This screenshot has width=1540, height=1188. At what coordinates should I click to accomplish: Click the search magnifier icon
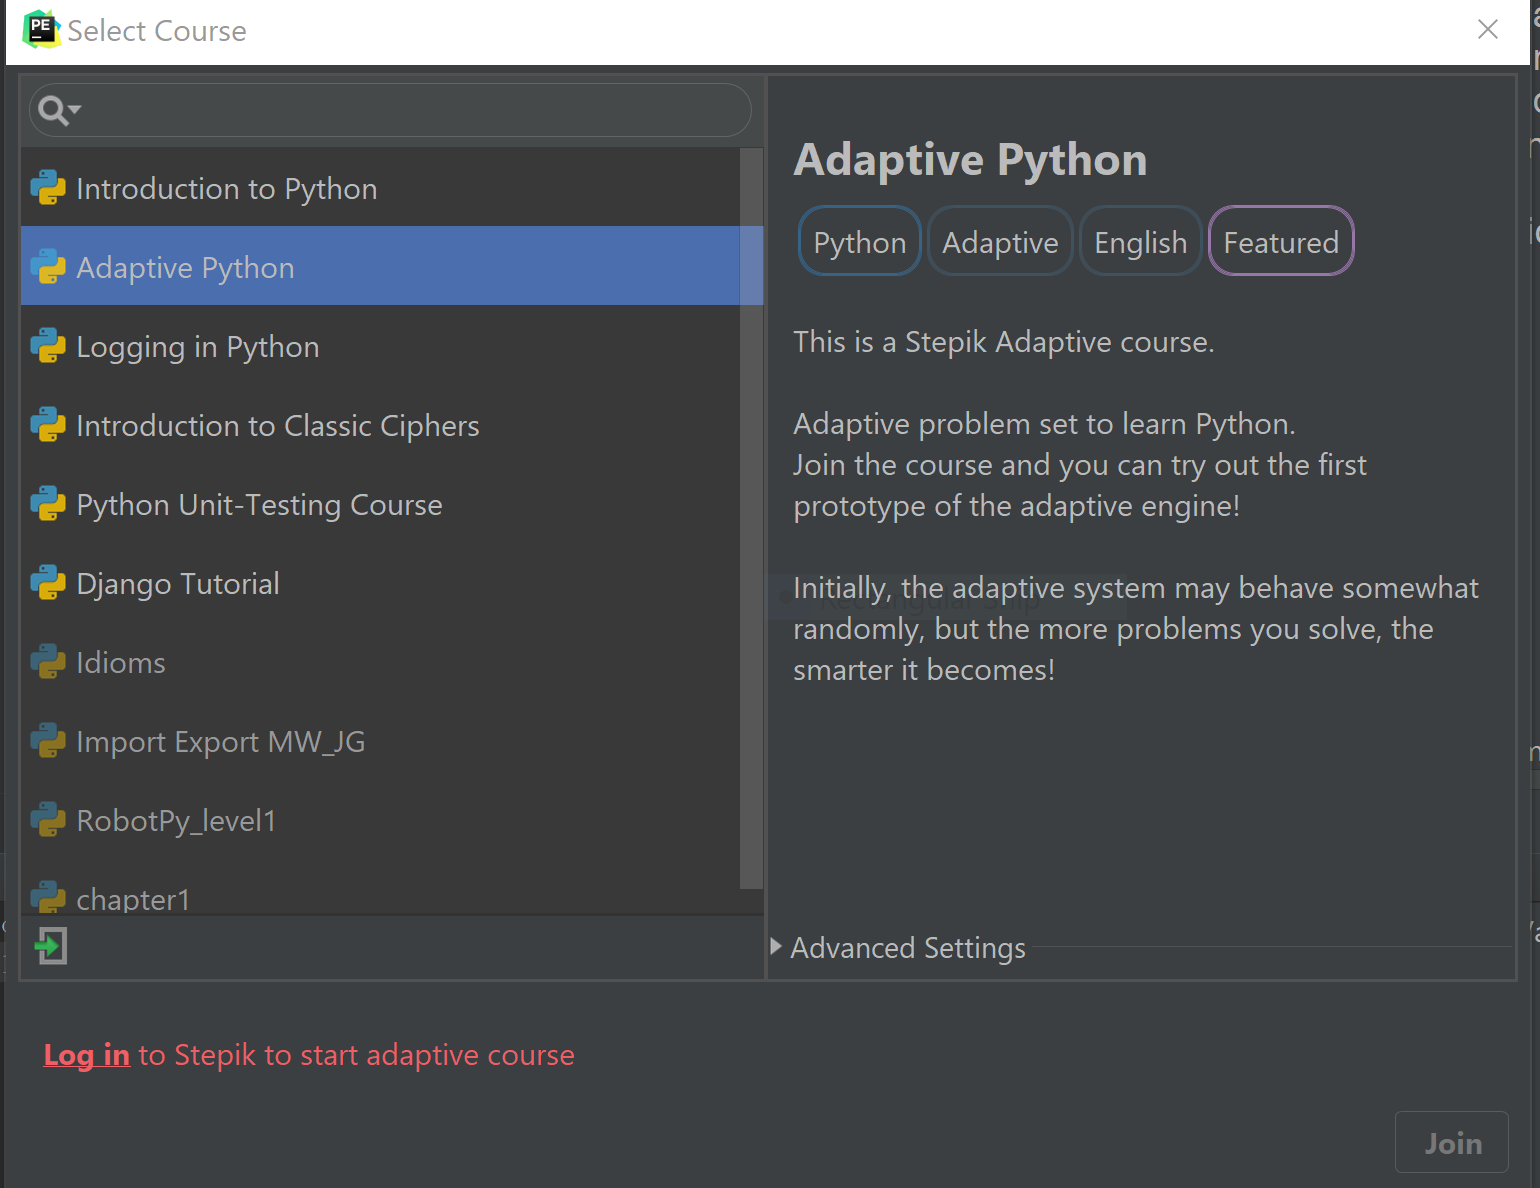click(x=59, y=111)
